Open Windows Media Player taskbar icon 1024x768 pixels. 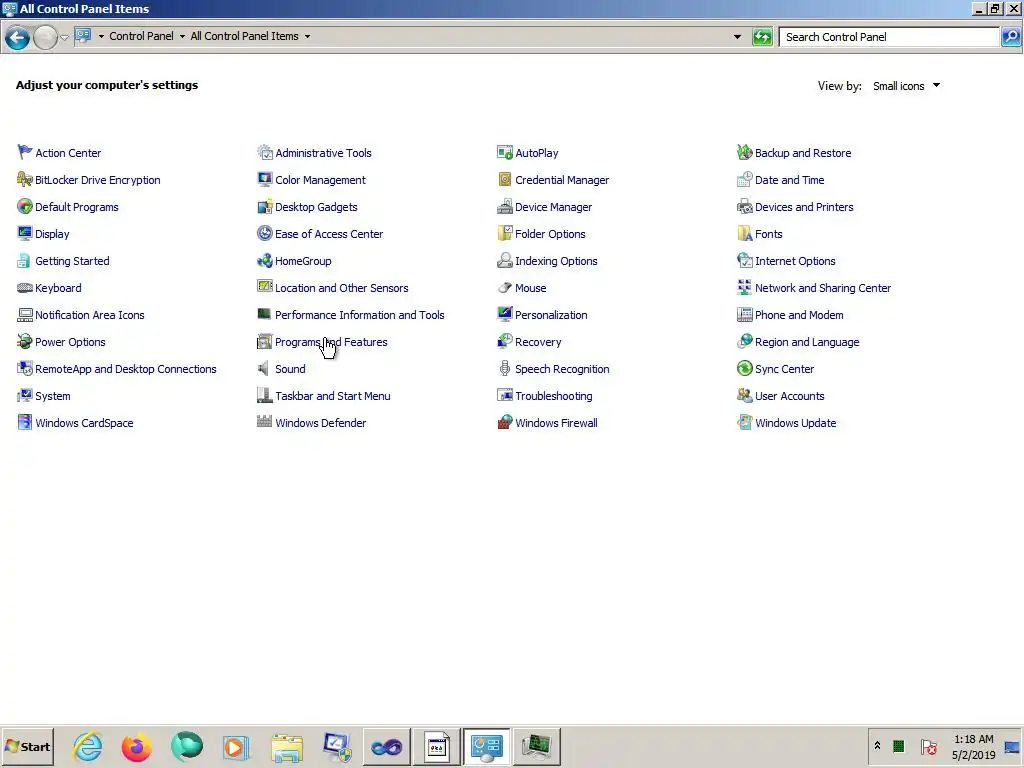click(x=236, y=746)
